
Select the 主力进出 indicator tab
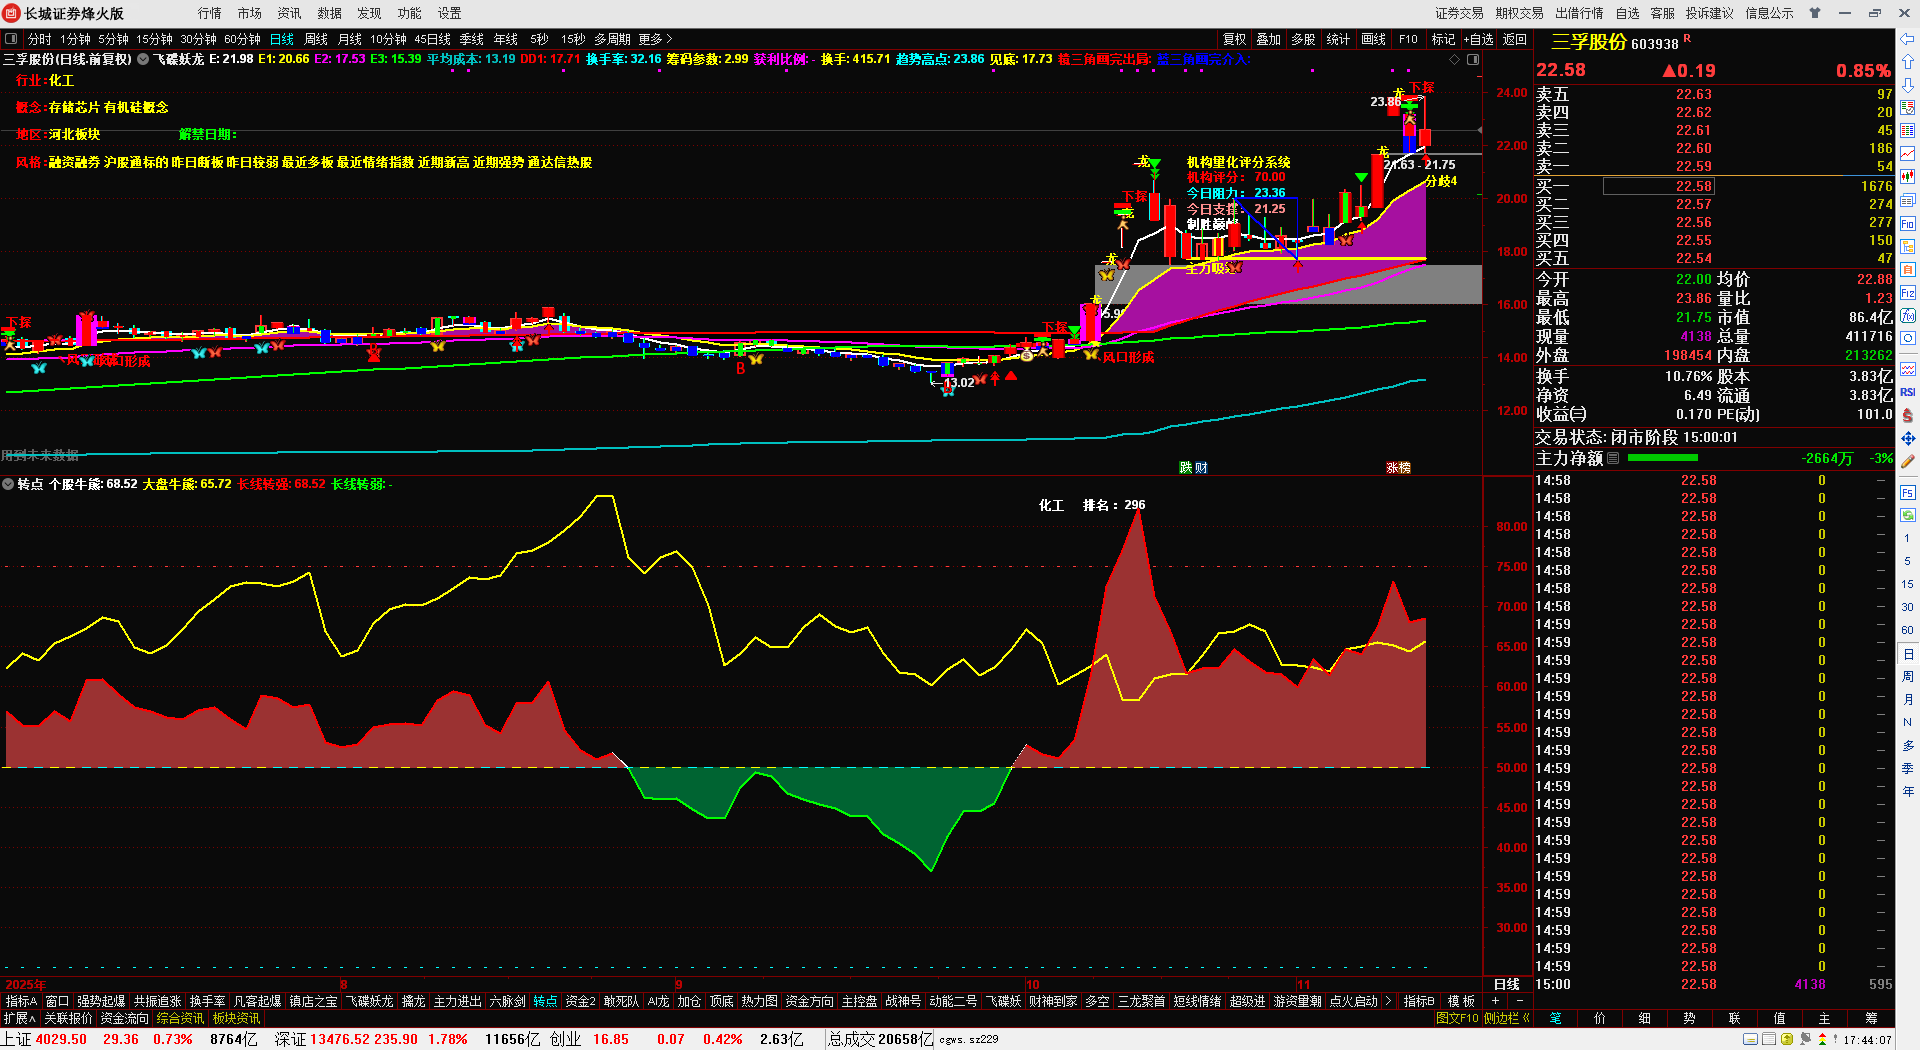click(457, 1001)
